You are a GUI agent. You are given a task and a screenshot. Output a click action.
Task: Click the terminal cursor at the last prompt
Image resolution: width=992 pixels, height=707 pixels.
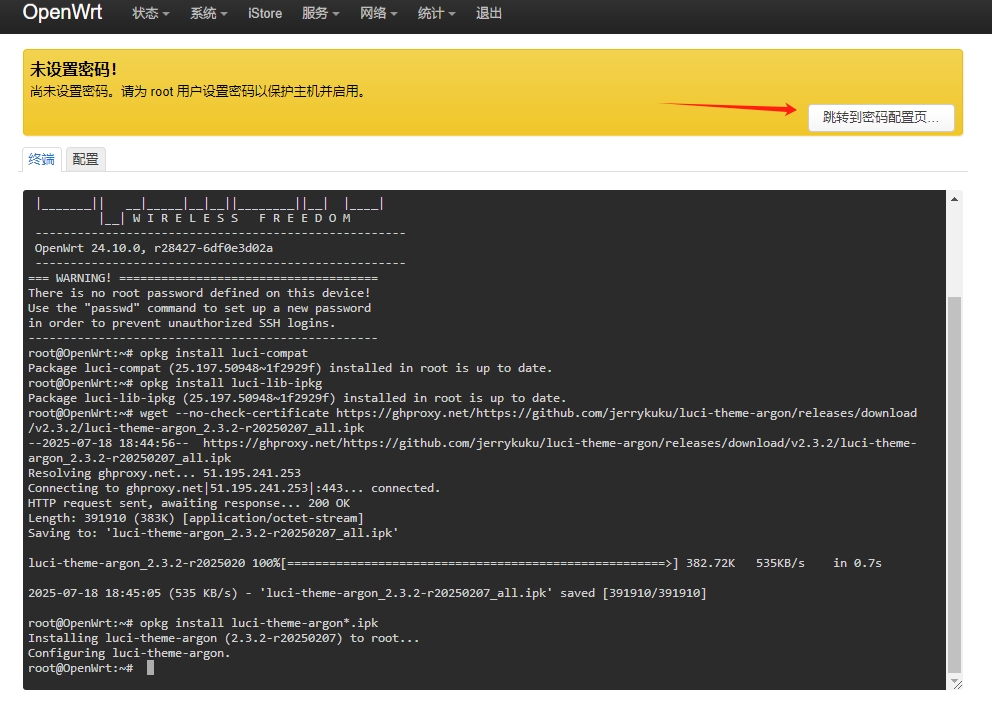[x=151, y=668]
